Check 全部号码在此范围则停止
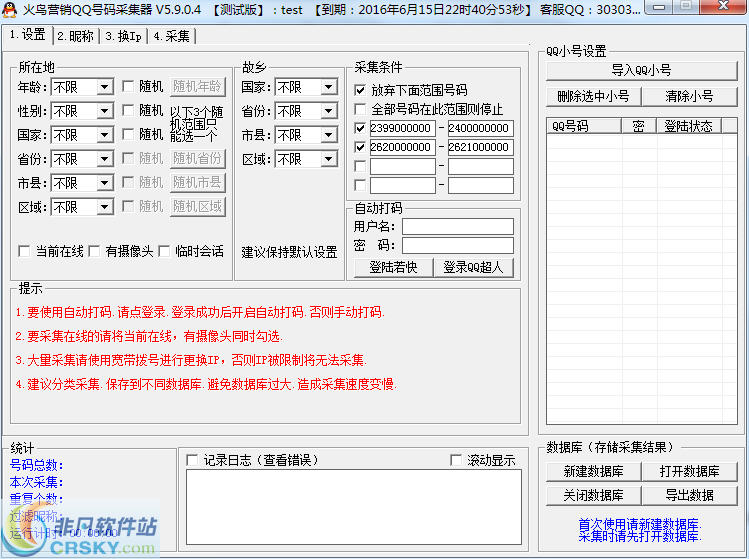The image size is (749, 559). coord(360,109)
